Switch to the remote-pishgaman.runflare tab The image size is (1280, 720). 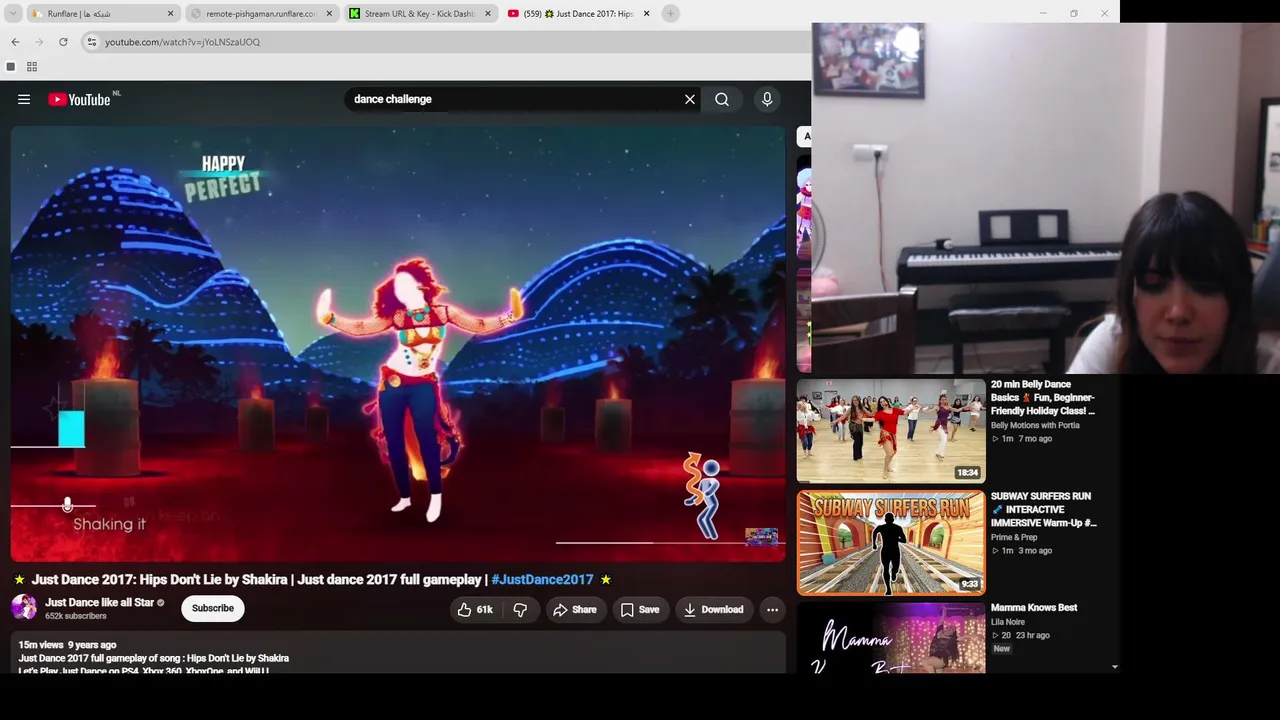pos(262,14)
